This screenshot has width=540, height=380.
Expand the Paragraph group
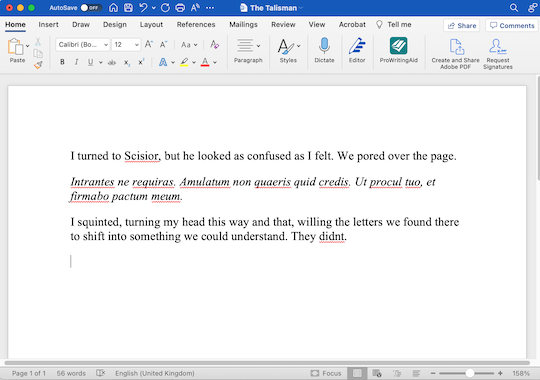[x=248, y=50]
